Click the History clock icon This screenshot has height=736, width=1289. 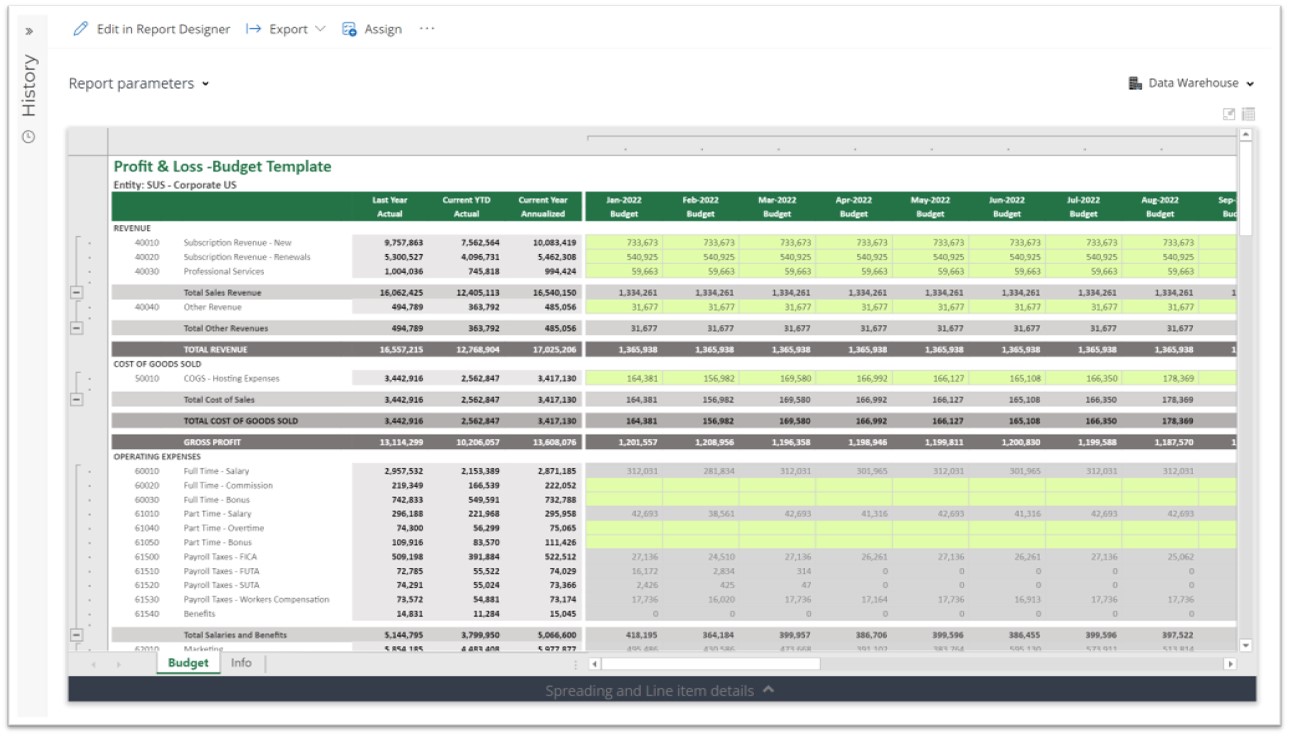click(x=29, y=136)
